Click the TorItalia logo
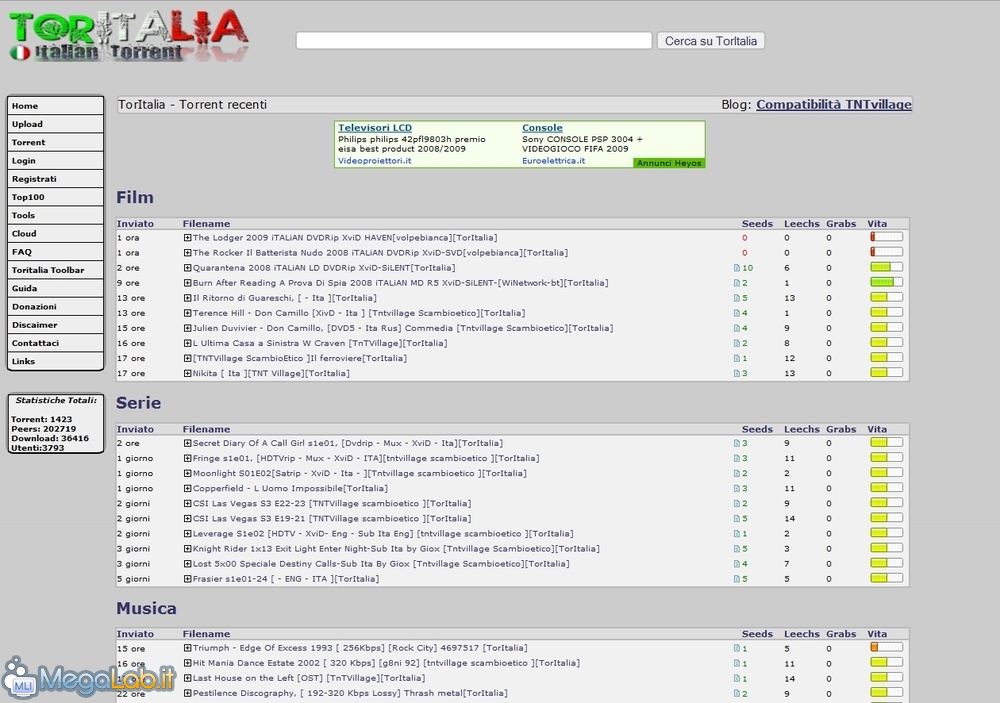1000x703 pixels. tap(128, 36)
